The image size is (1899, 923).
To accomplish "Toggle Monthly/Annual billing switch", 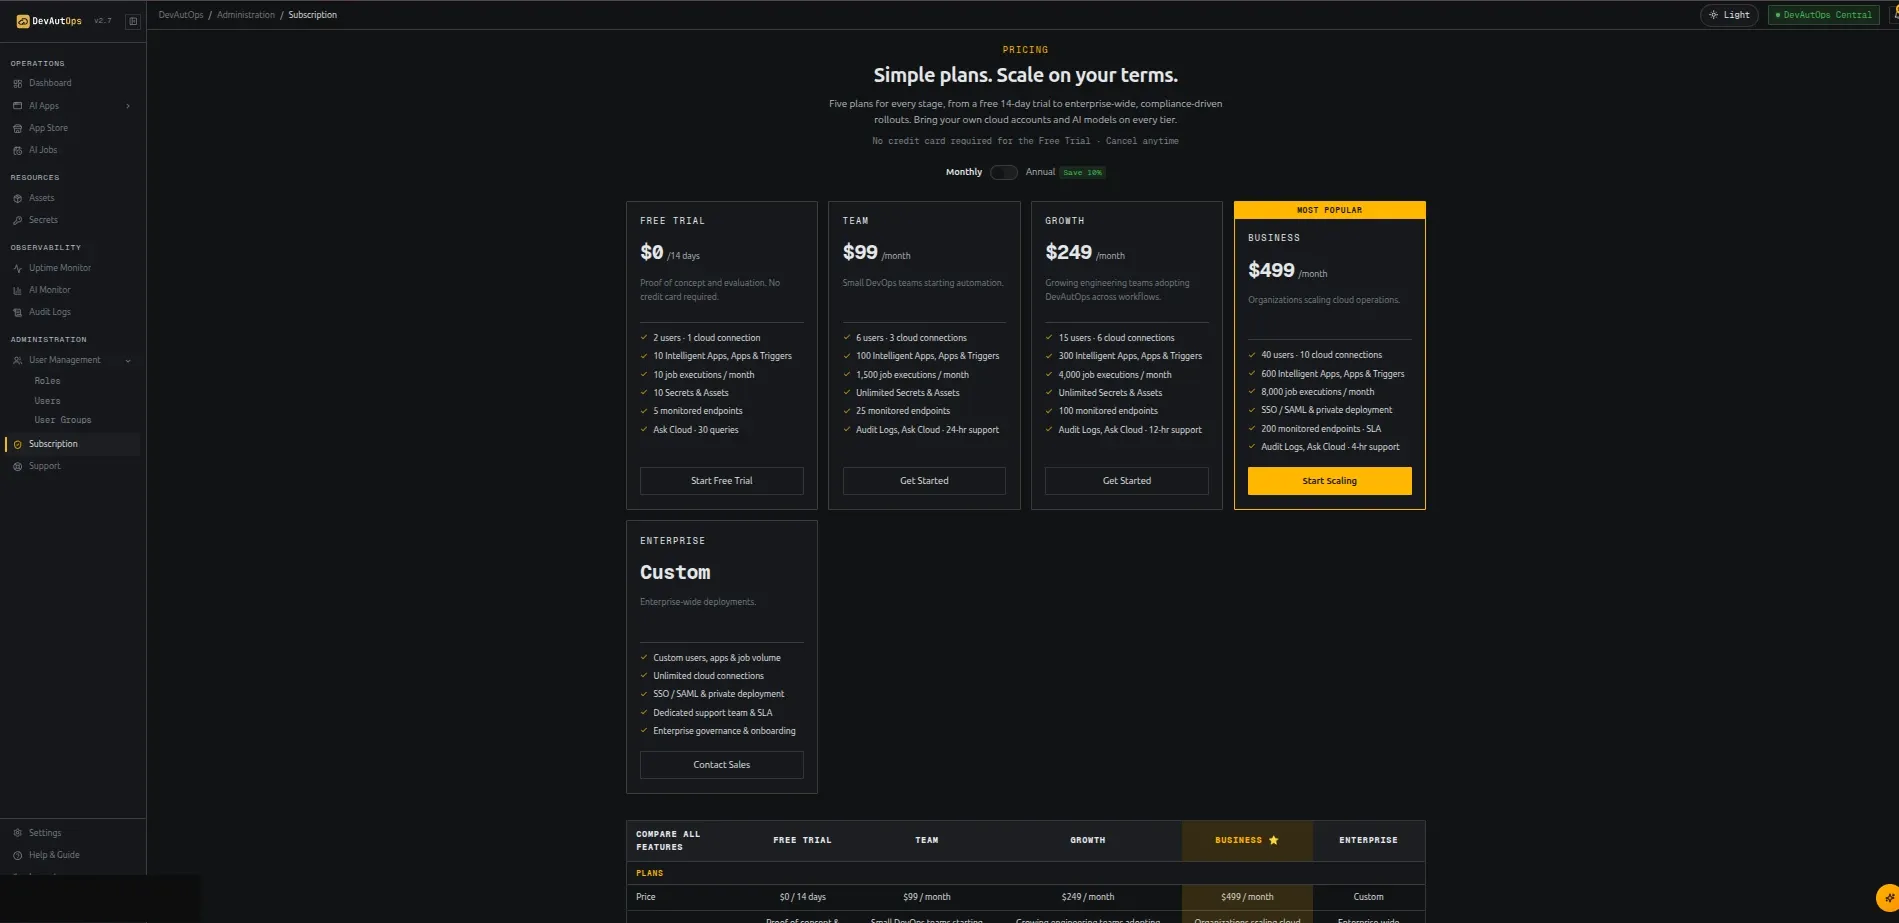I will 1003,172.
